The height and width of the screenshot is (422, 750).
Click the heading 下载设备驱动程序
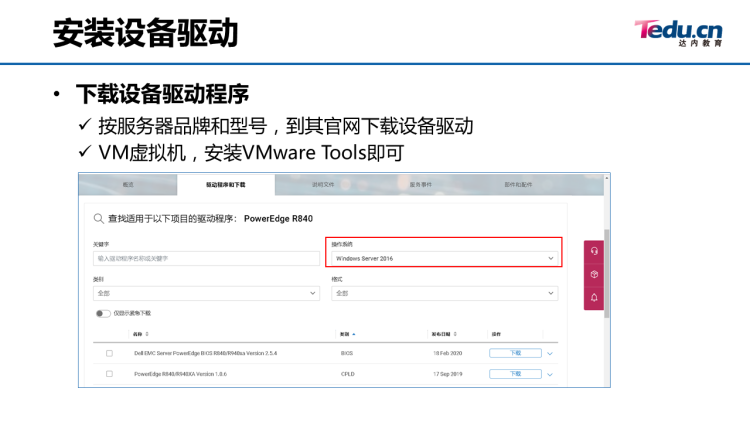pos(163,94)
